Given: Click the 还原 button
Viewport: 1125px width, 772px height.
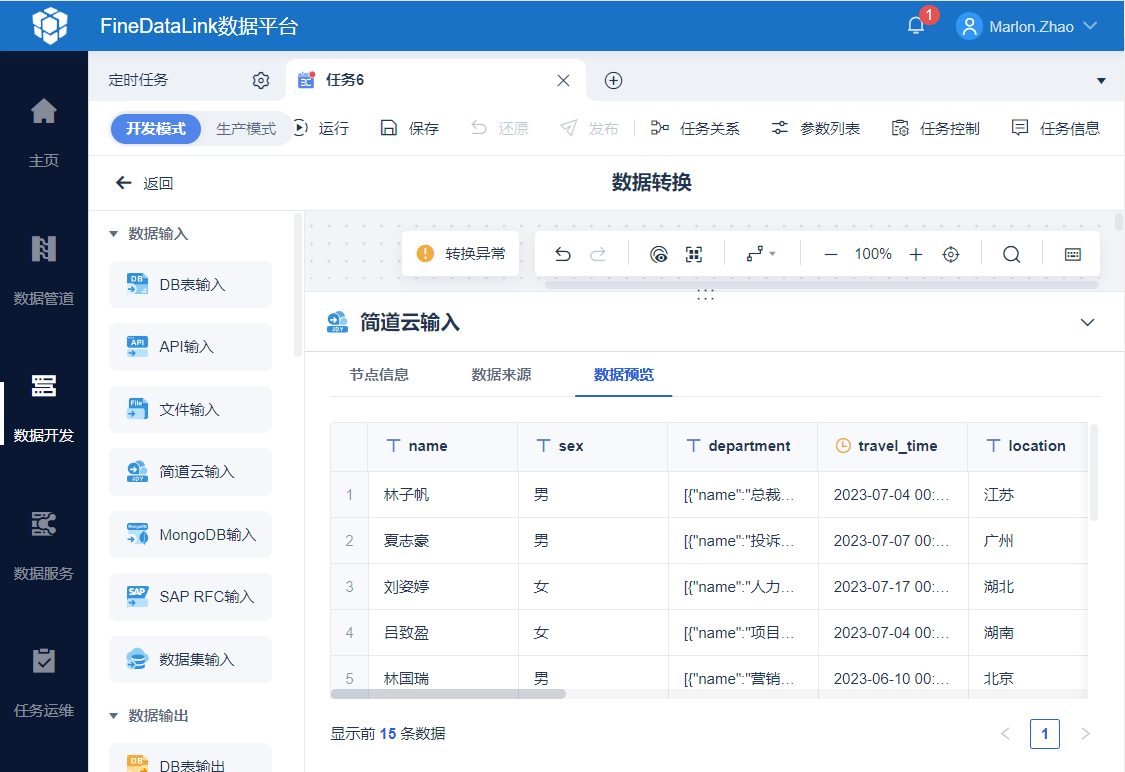Looking at the screenshot, I should click(500, 128).
